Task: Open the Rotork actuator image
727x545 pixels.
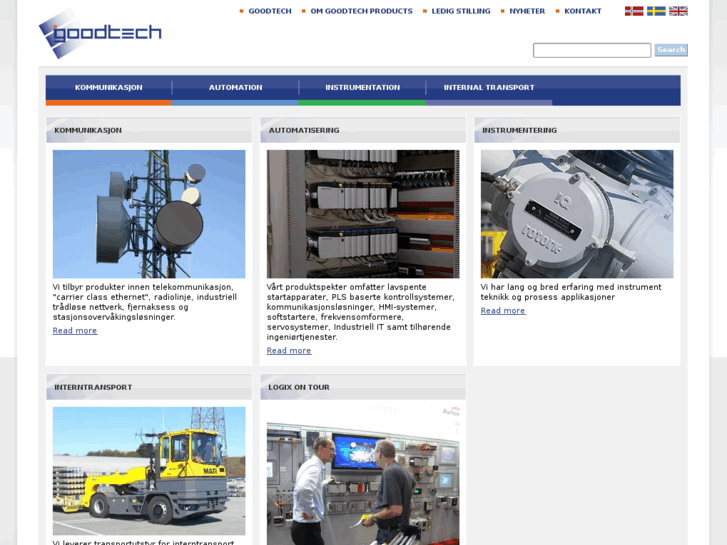Action: 577,214
